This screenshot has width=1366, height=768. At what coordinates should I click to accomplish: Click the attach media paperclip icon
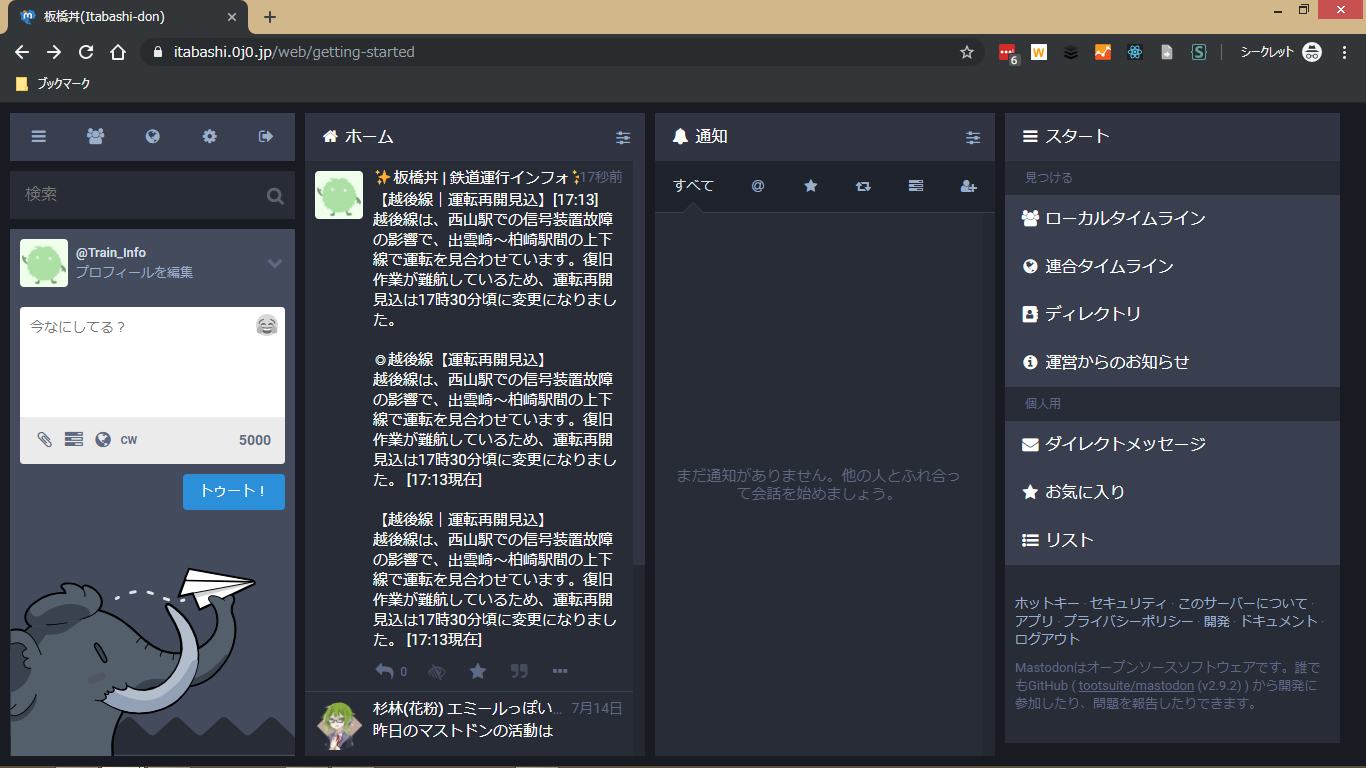pyautogui.click(x=44, y=440)
